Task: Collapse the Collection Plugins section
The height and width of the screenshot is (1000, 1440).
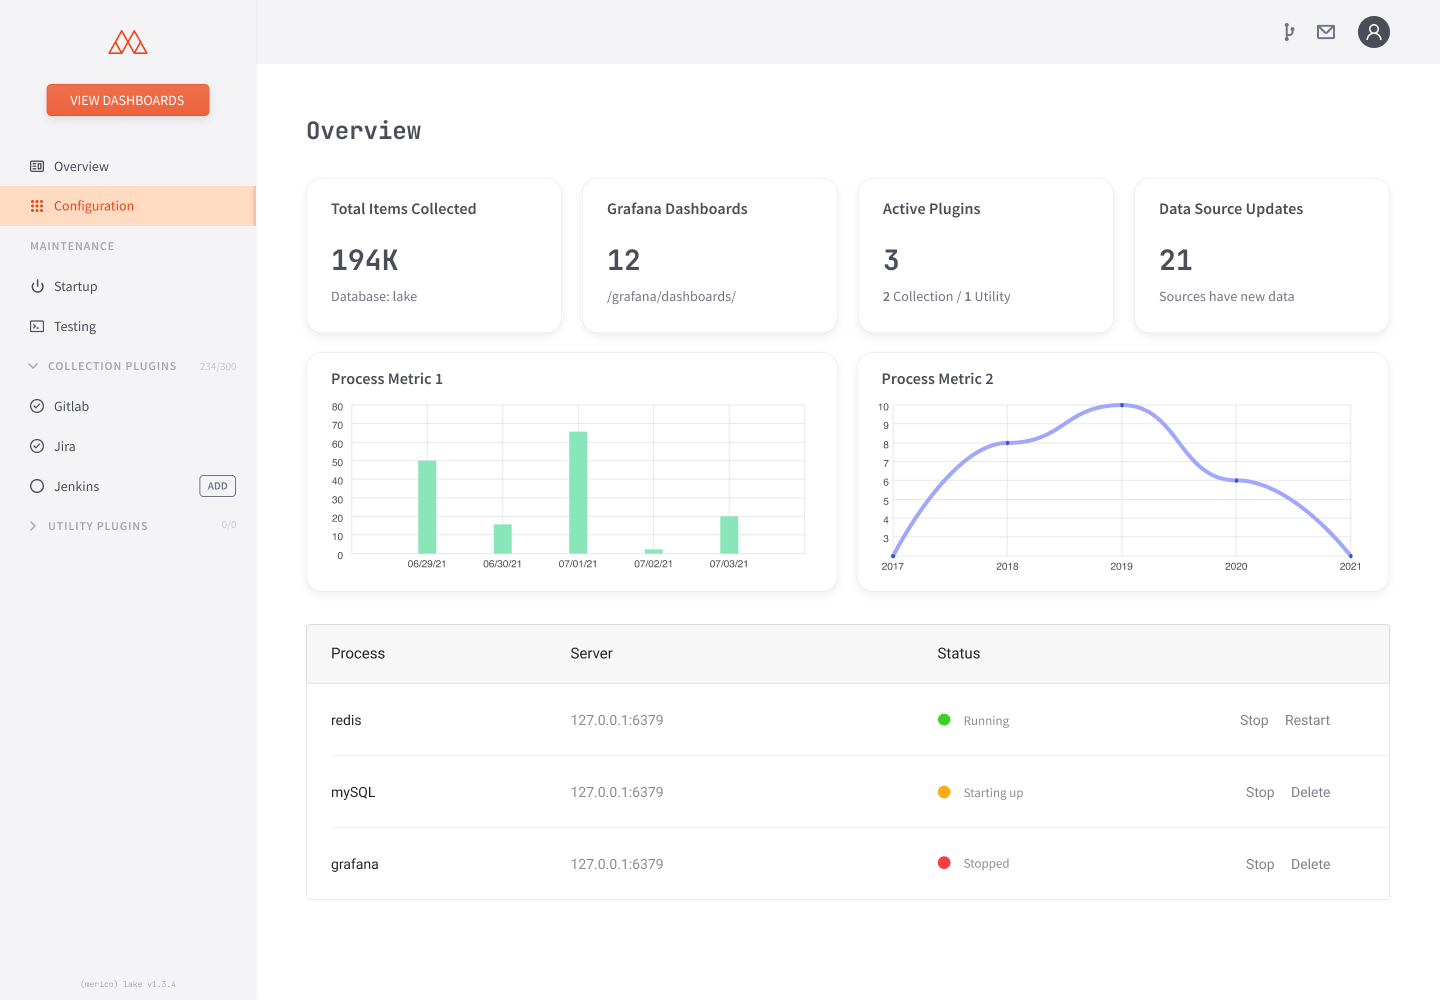Action: click(31, 366)
